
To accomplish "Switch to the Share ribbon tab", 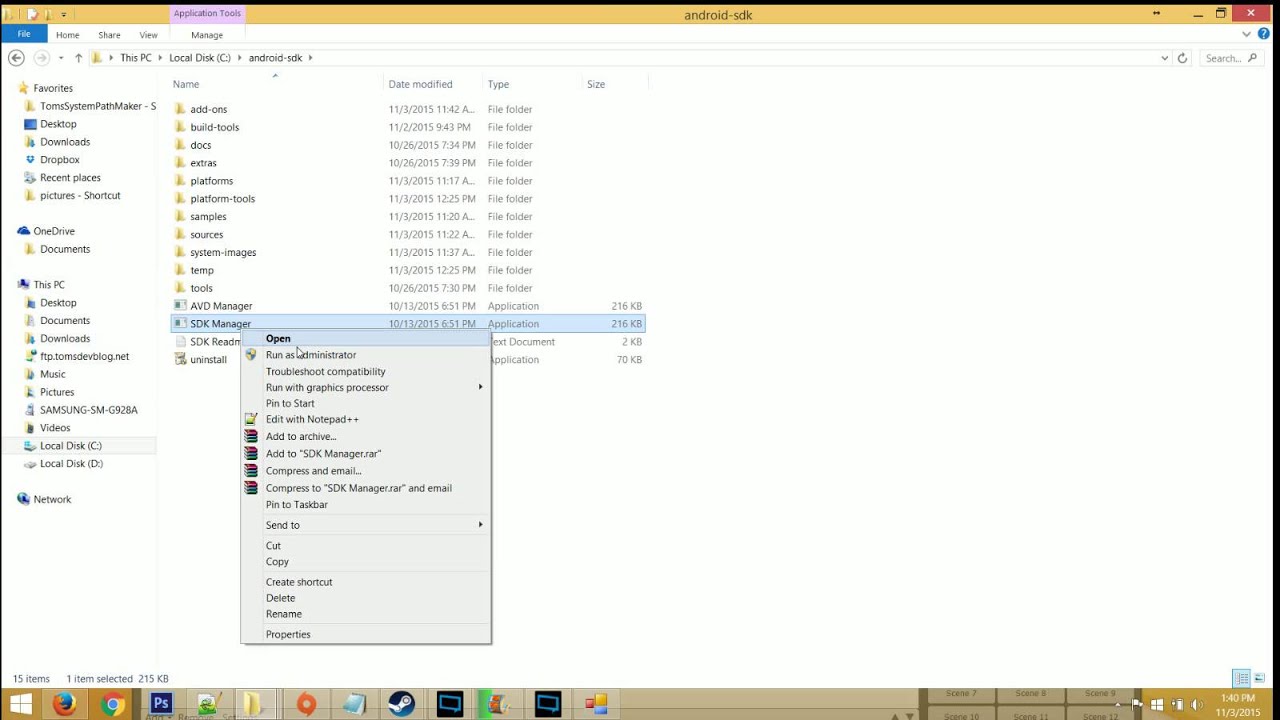I will click(x=109, y=35).
